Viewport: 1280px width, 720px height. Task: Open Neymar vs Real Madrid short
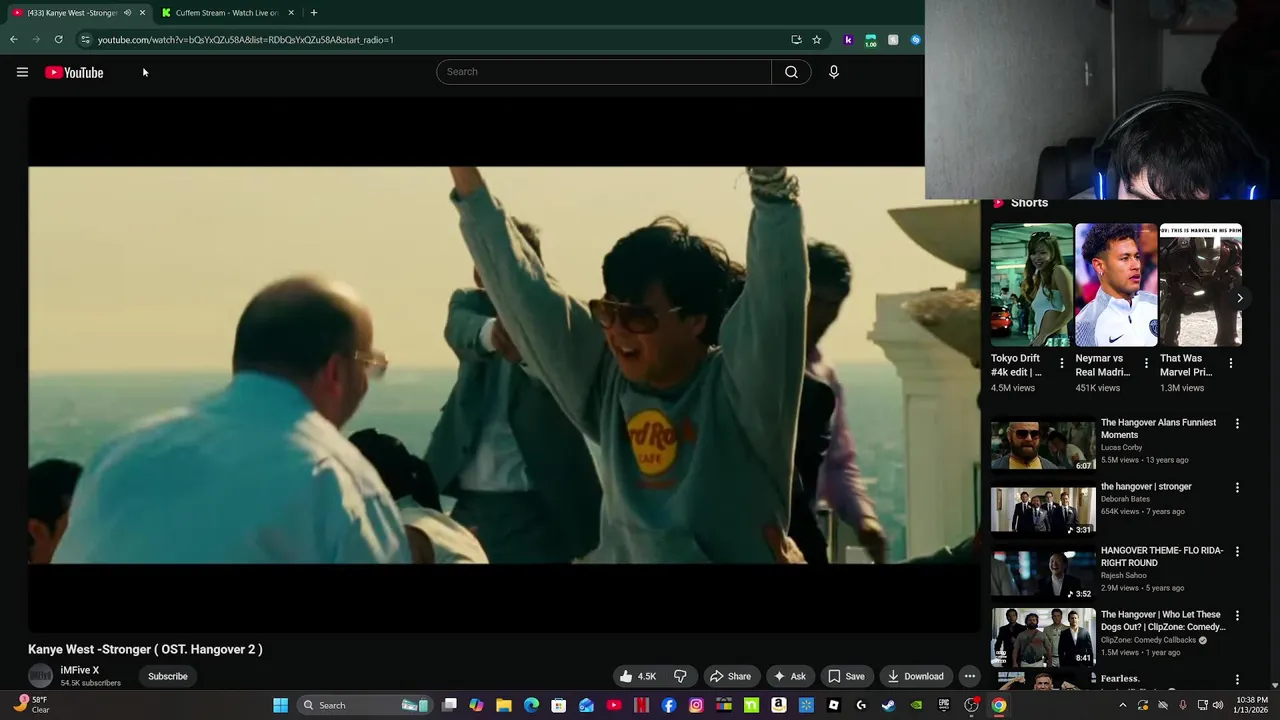[1116, 285]
